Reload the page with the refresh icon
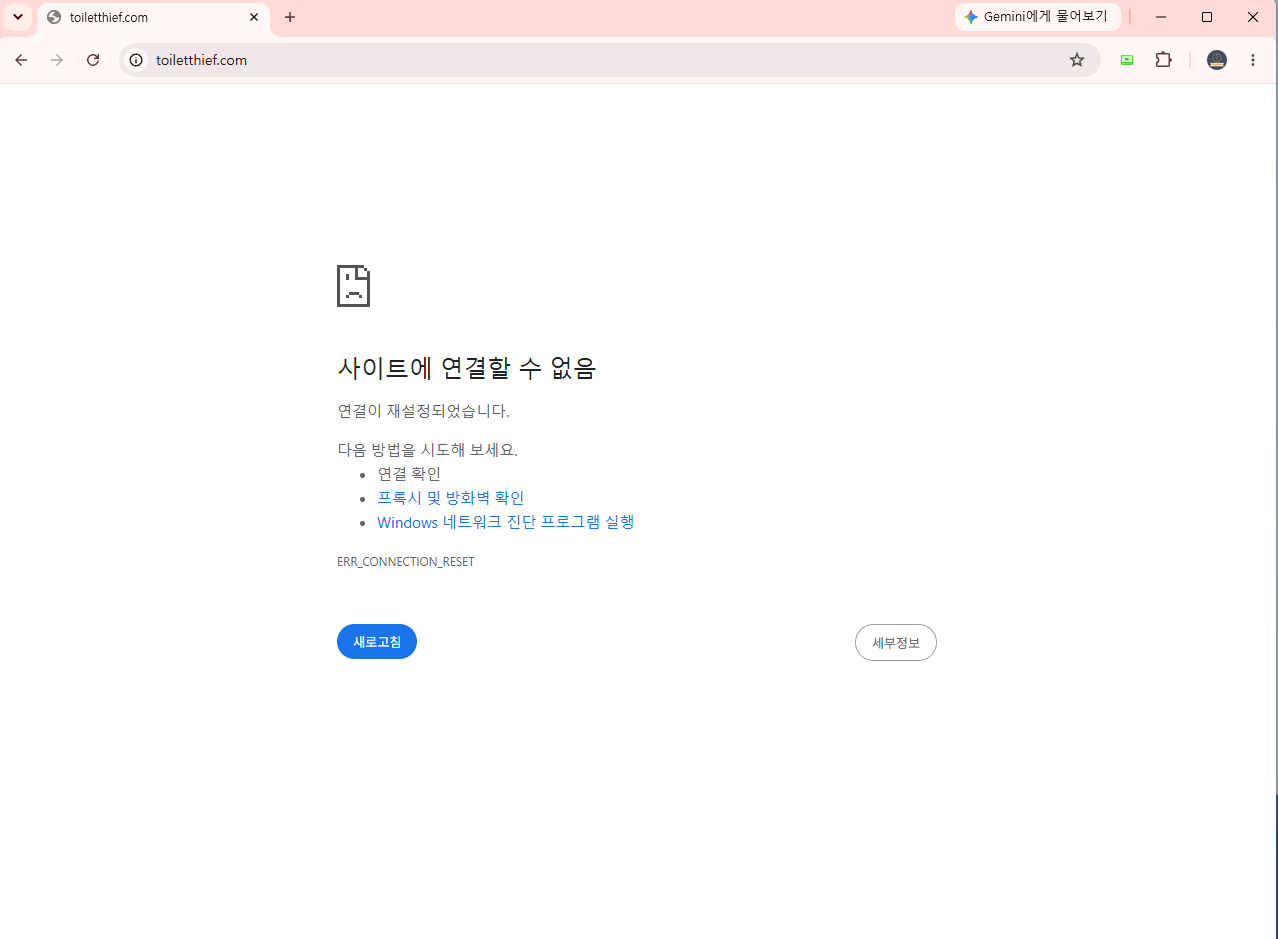Viewport: 1278px width, 939px height. click(93, 60)
